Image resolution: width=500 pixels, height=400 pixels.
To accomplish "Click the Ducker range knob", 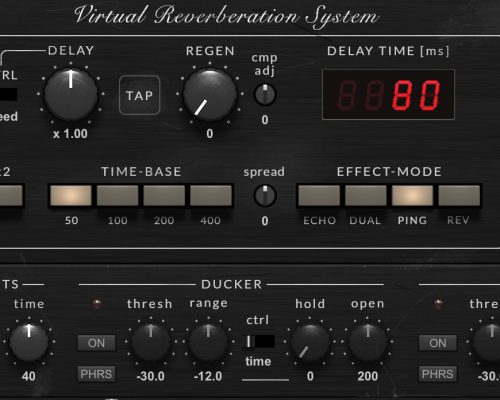I will point(208,342).
